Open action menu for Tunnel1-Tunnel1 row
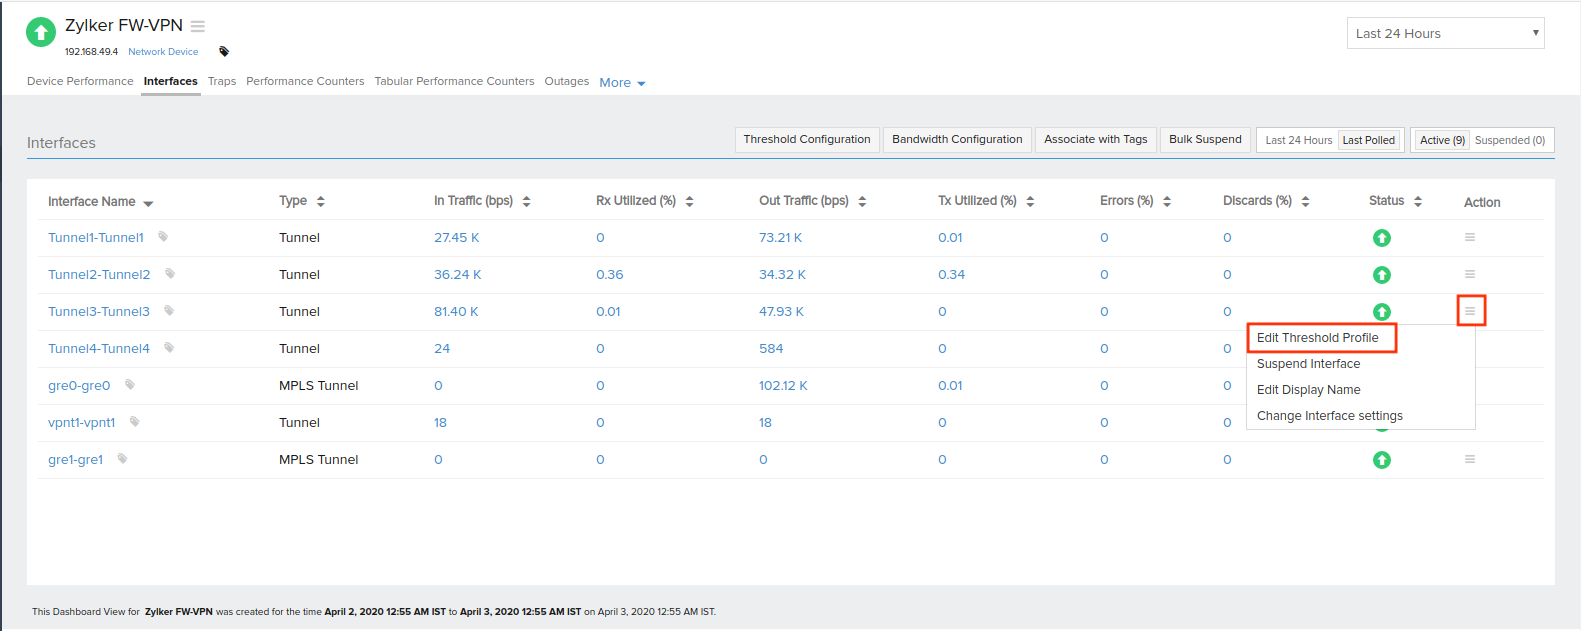Image resolution: width=1581 pixels, height=631 pixels. pos(1469,237)
